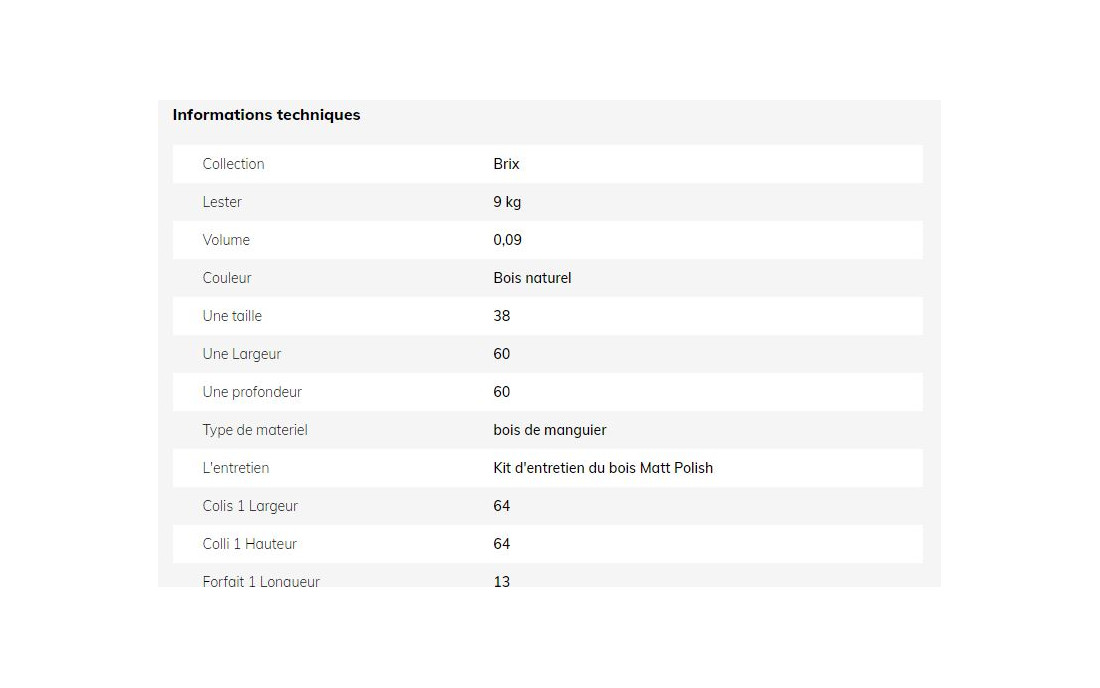Select the Colli 1 Hauteur label
Screen dimensions: 1100x688
[x=250, y=544]
